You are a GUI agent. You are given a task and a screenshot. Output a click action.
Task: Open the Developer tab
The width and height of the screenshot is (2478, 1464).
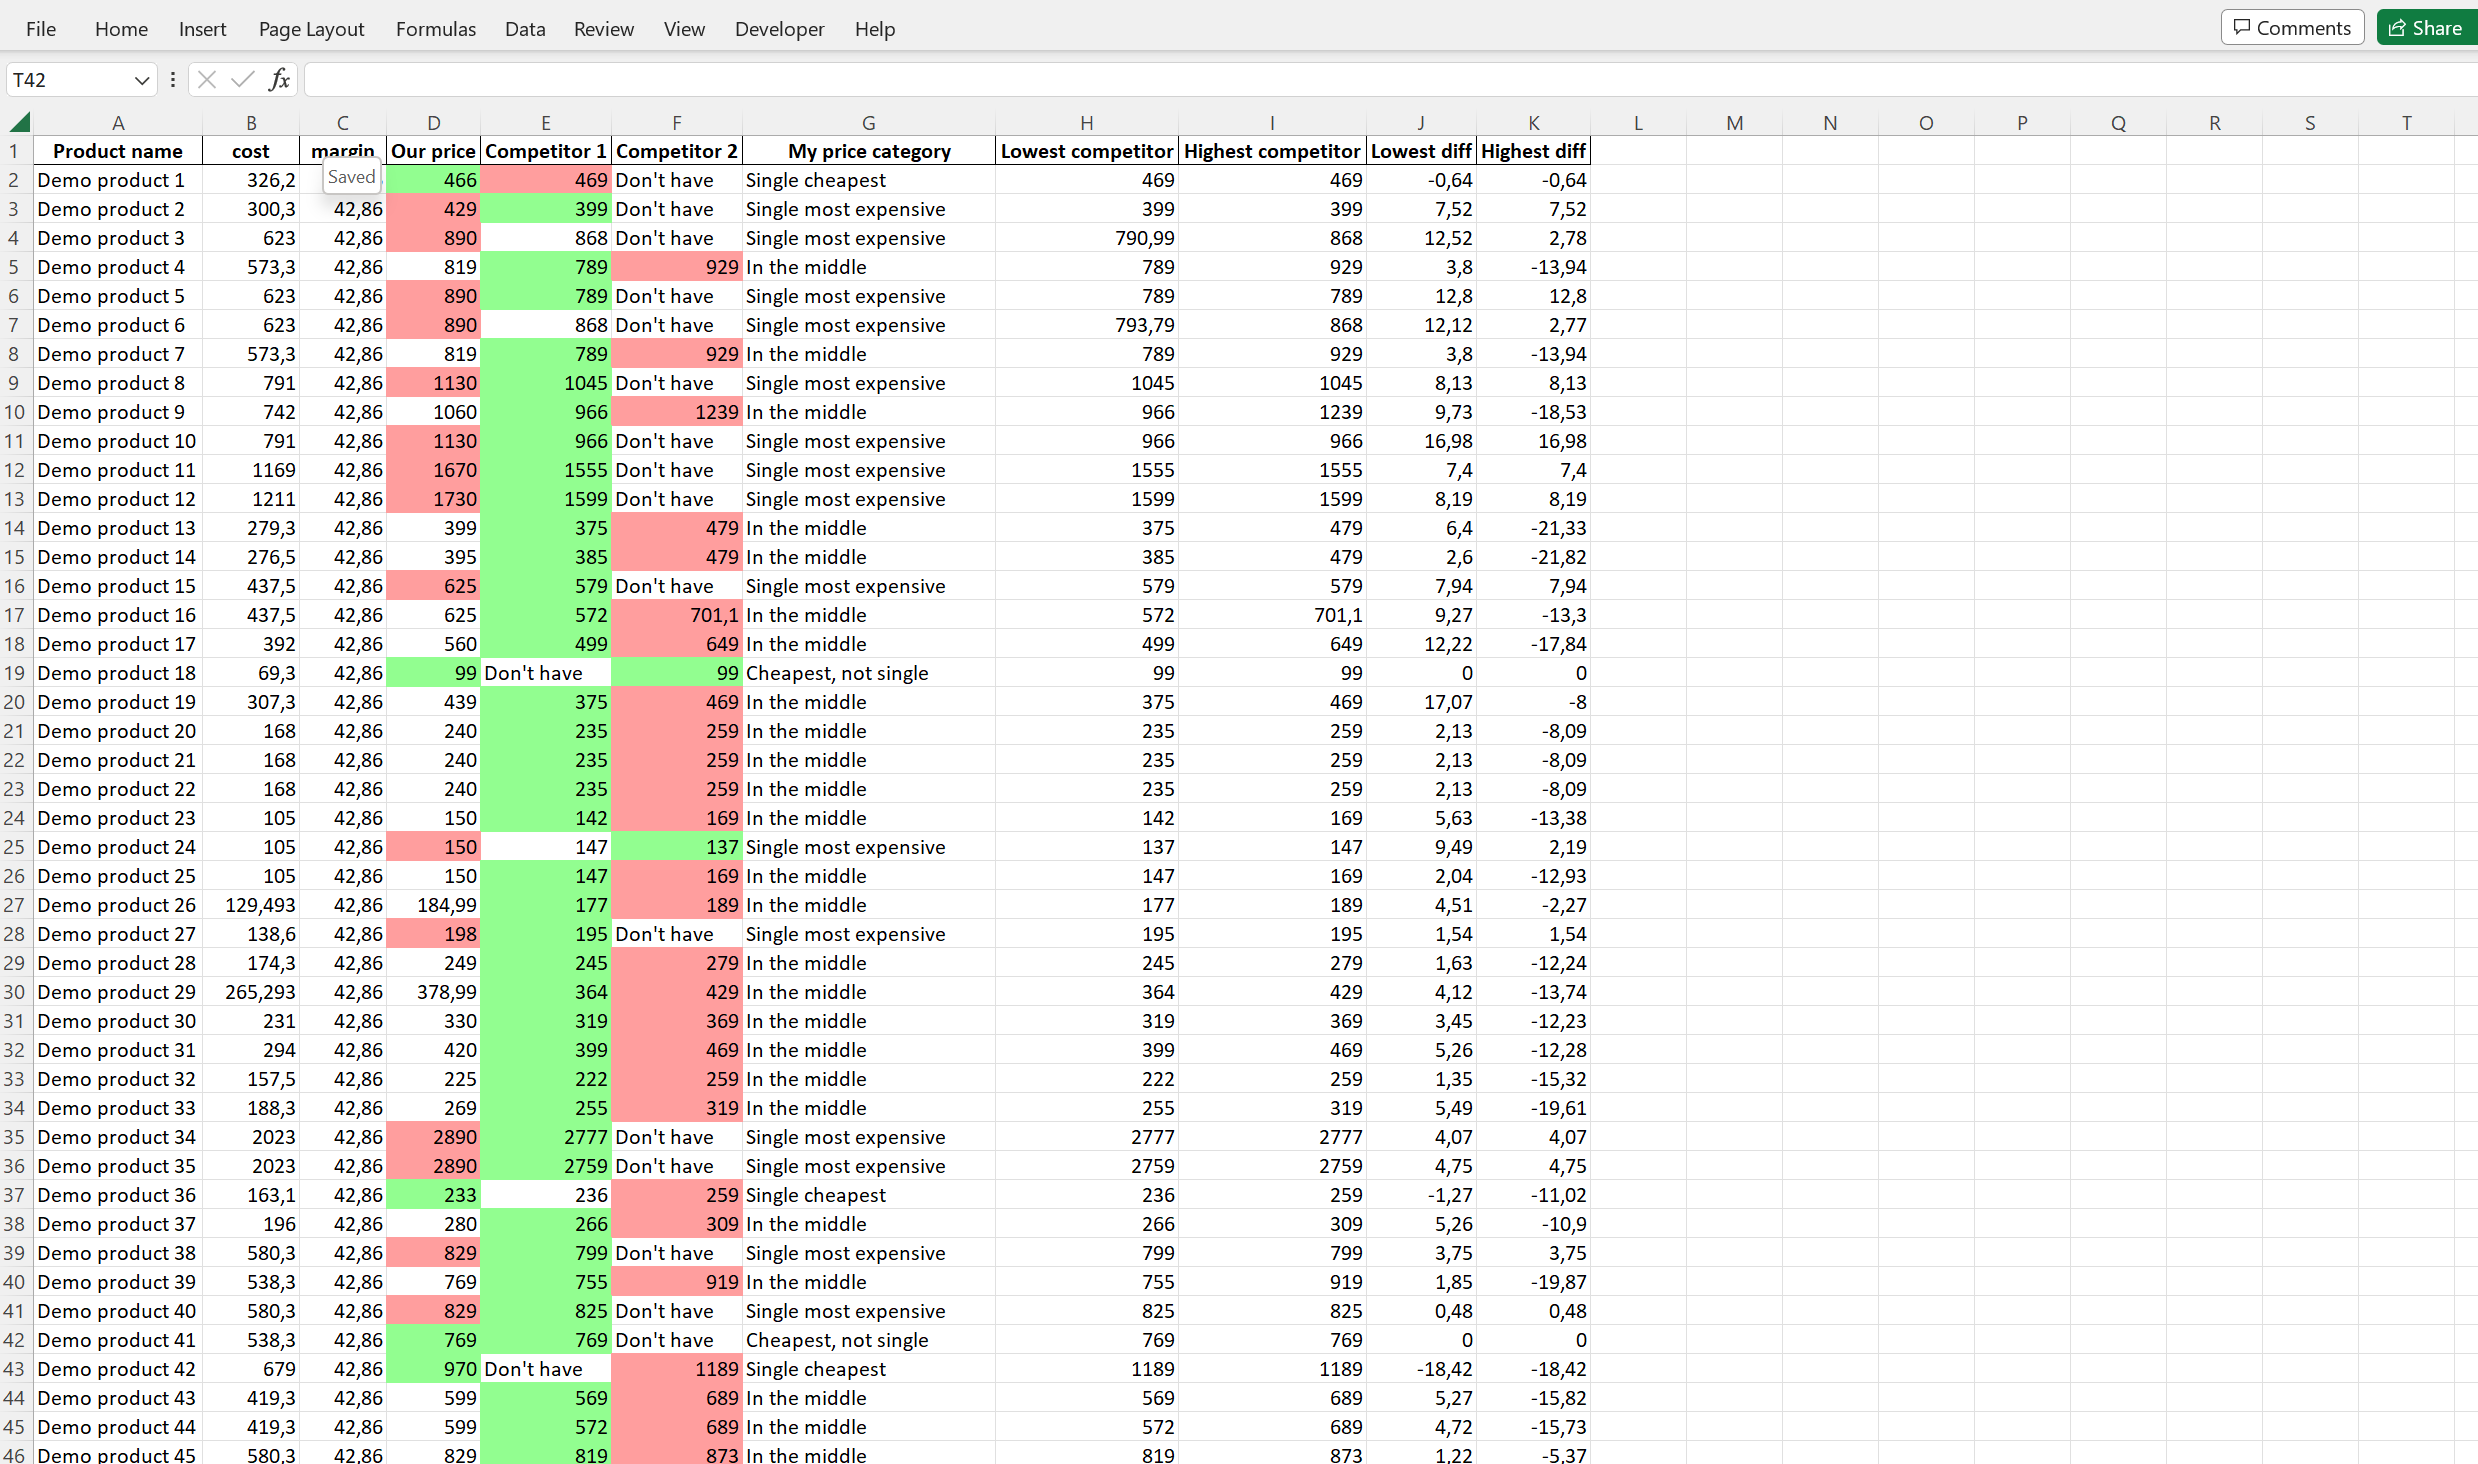pos(779,29)
